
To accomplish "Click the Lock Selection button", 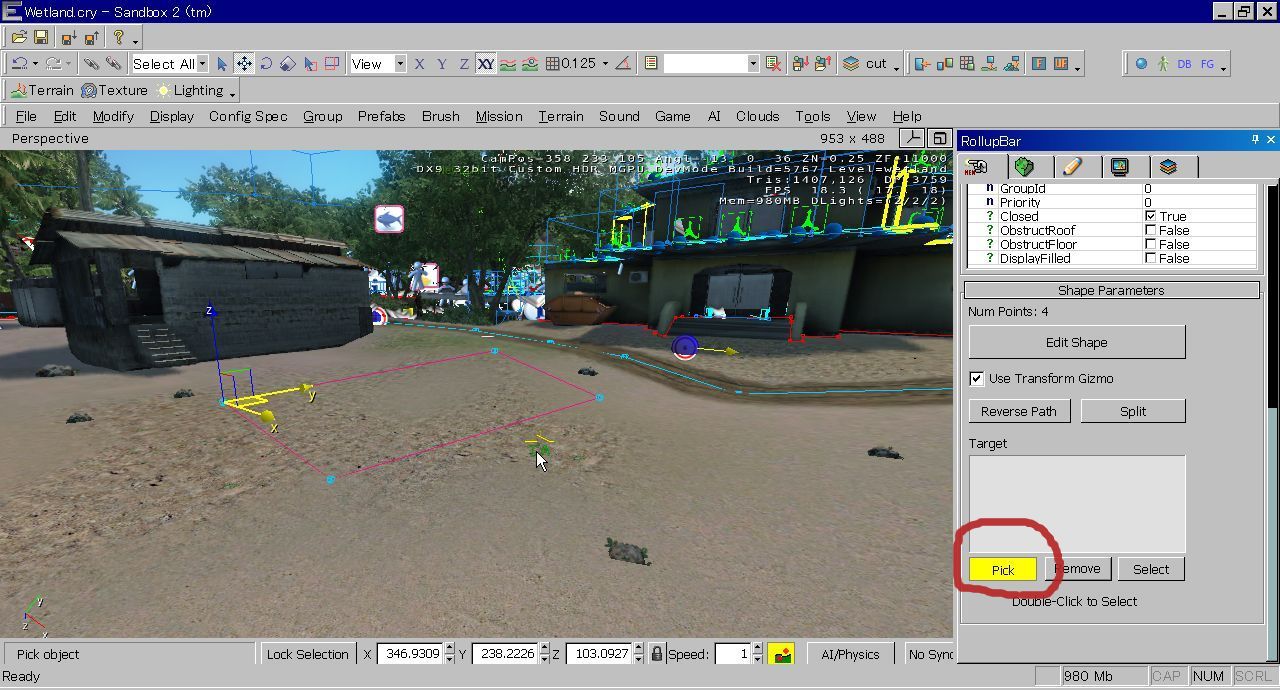I will tap(307, 654).
